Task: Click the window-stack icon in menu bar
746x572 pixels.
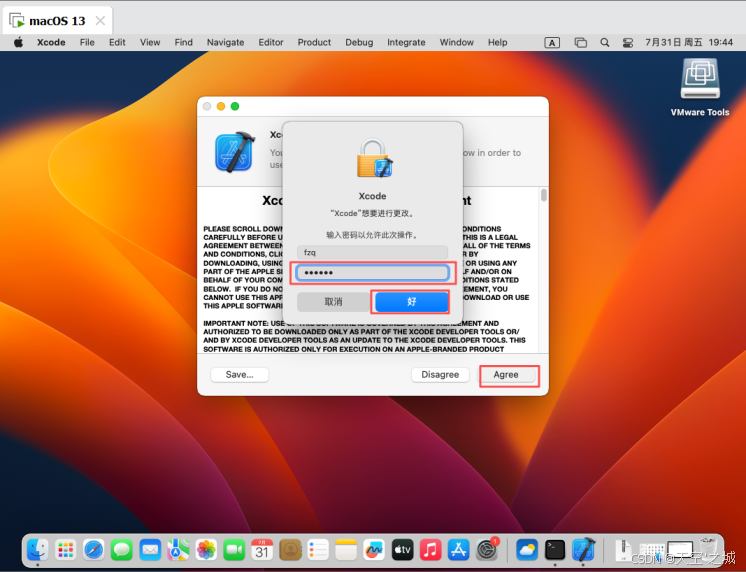Action: [x=580, y=42]
